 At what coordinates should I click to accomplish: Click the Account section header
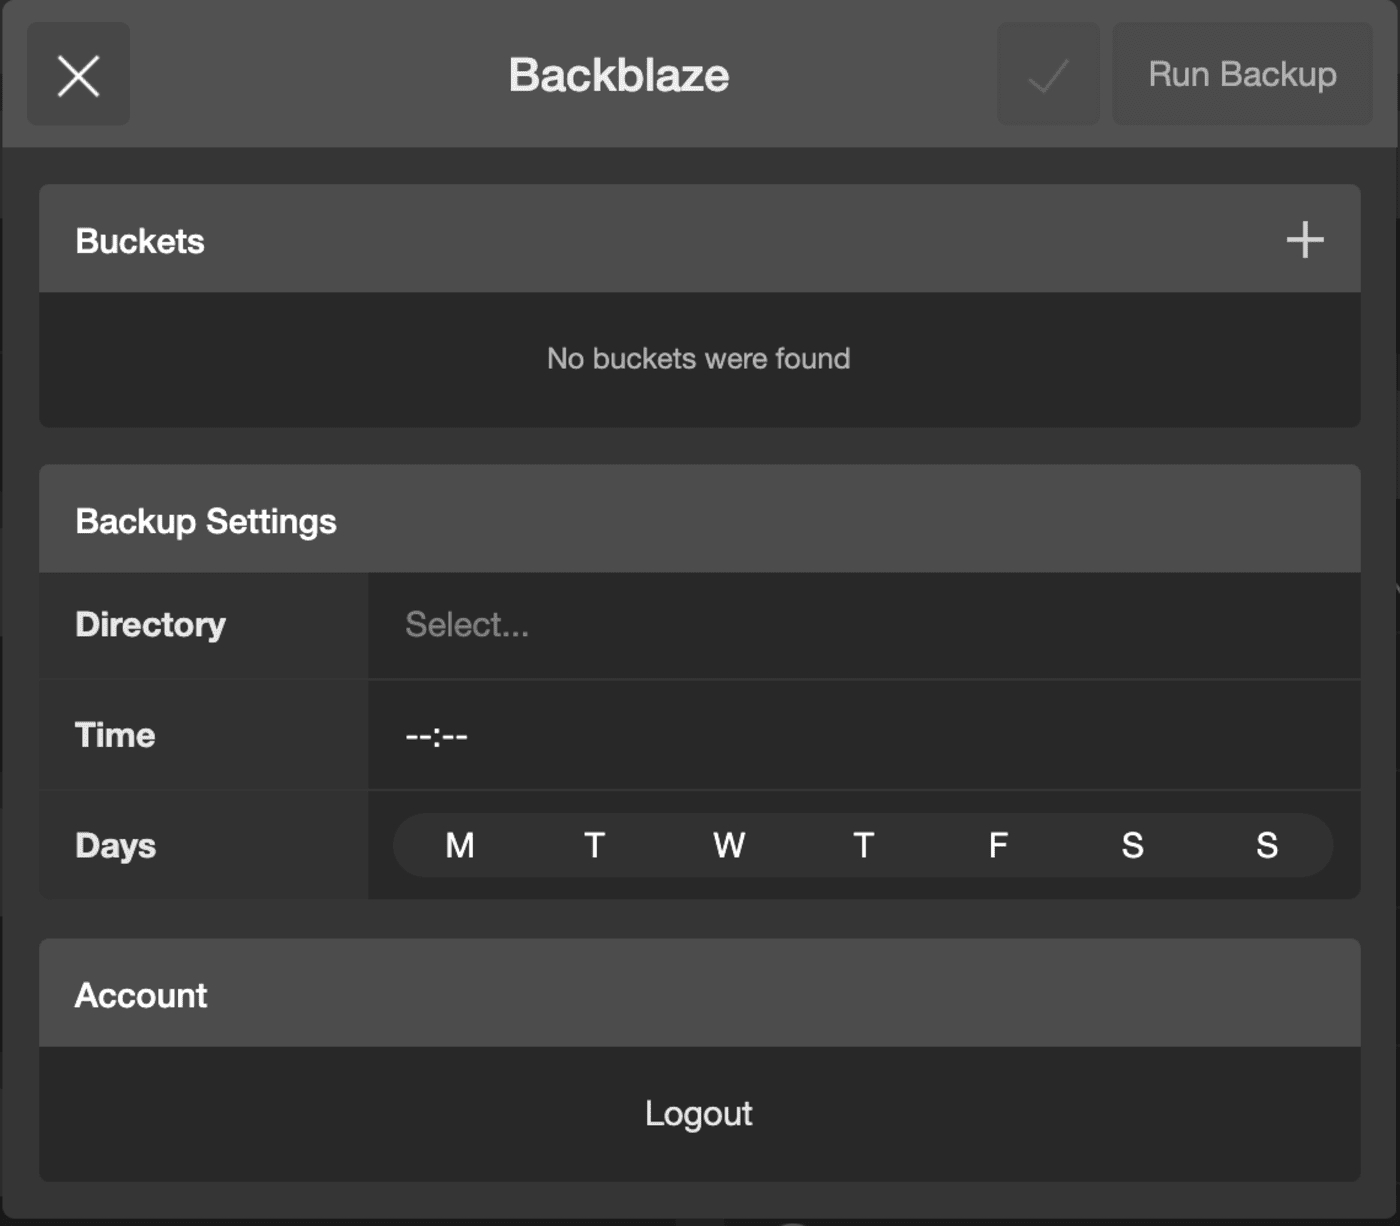(x=141, y=993)
